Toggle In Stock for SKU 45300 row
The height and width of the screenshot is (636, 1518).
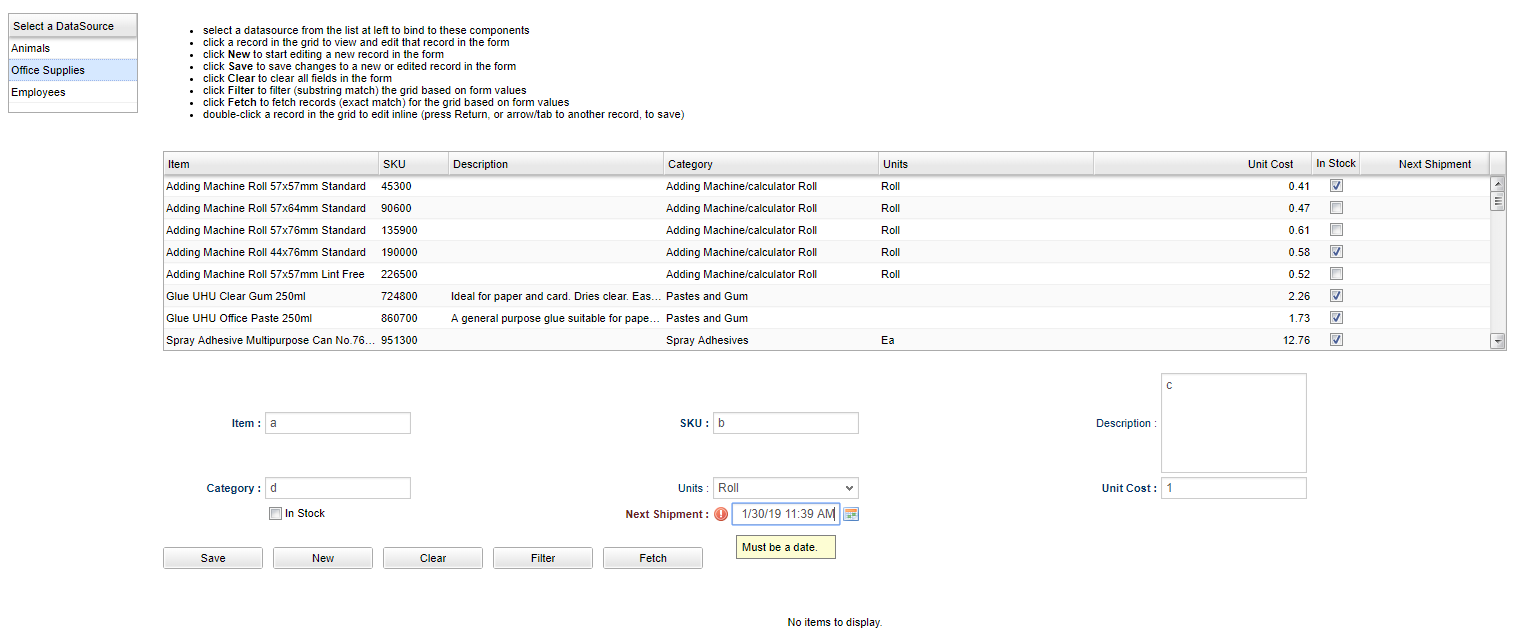(x=1336, y=186)
